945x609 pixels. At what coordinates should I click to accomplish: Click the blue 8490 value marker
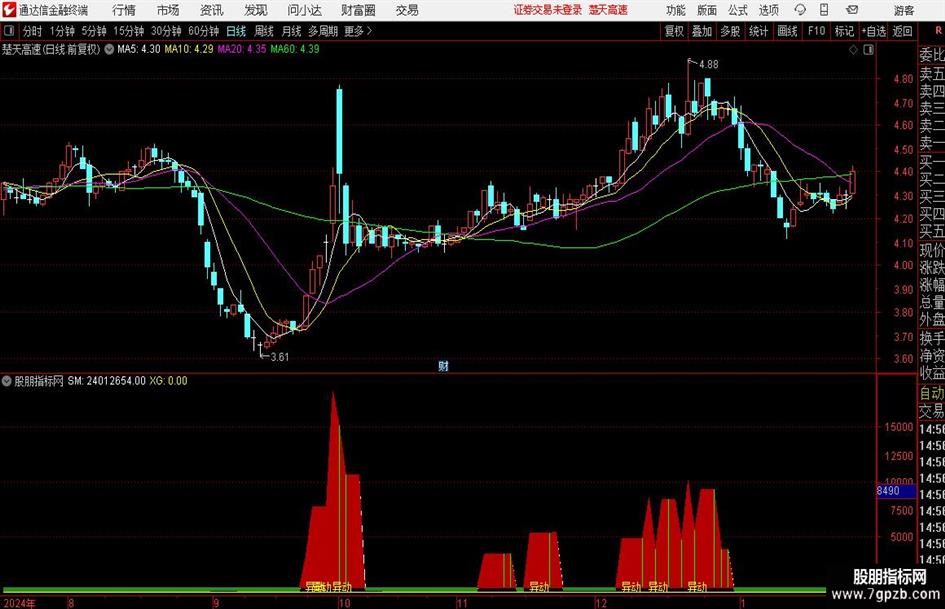pyautogui.click(x=896, y=491)
